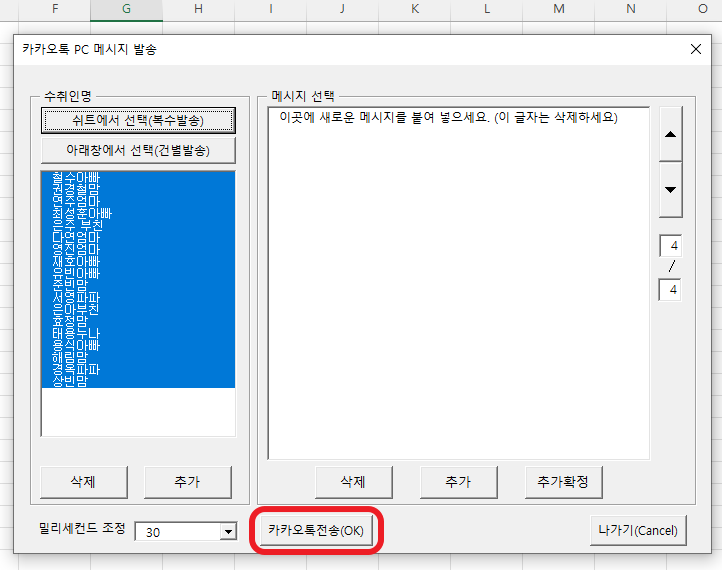Click inside the message text box
This screenshot has width=722, height=570.
point(459,283)
